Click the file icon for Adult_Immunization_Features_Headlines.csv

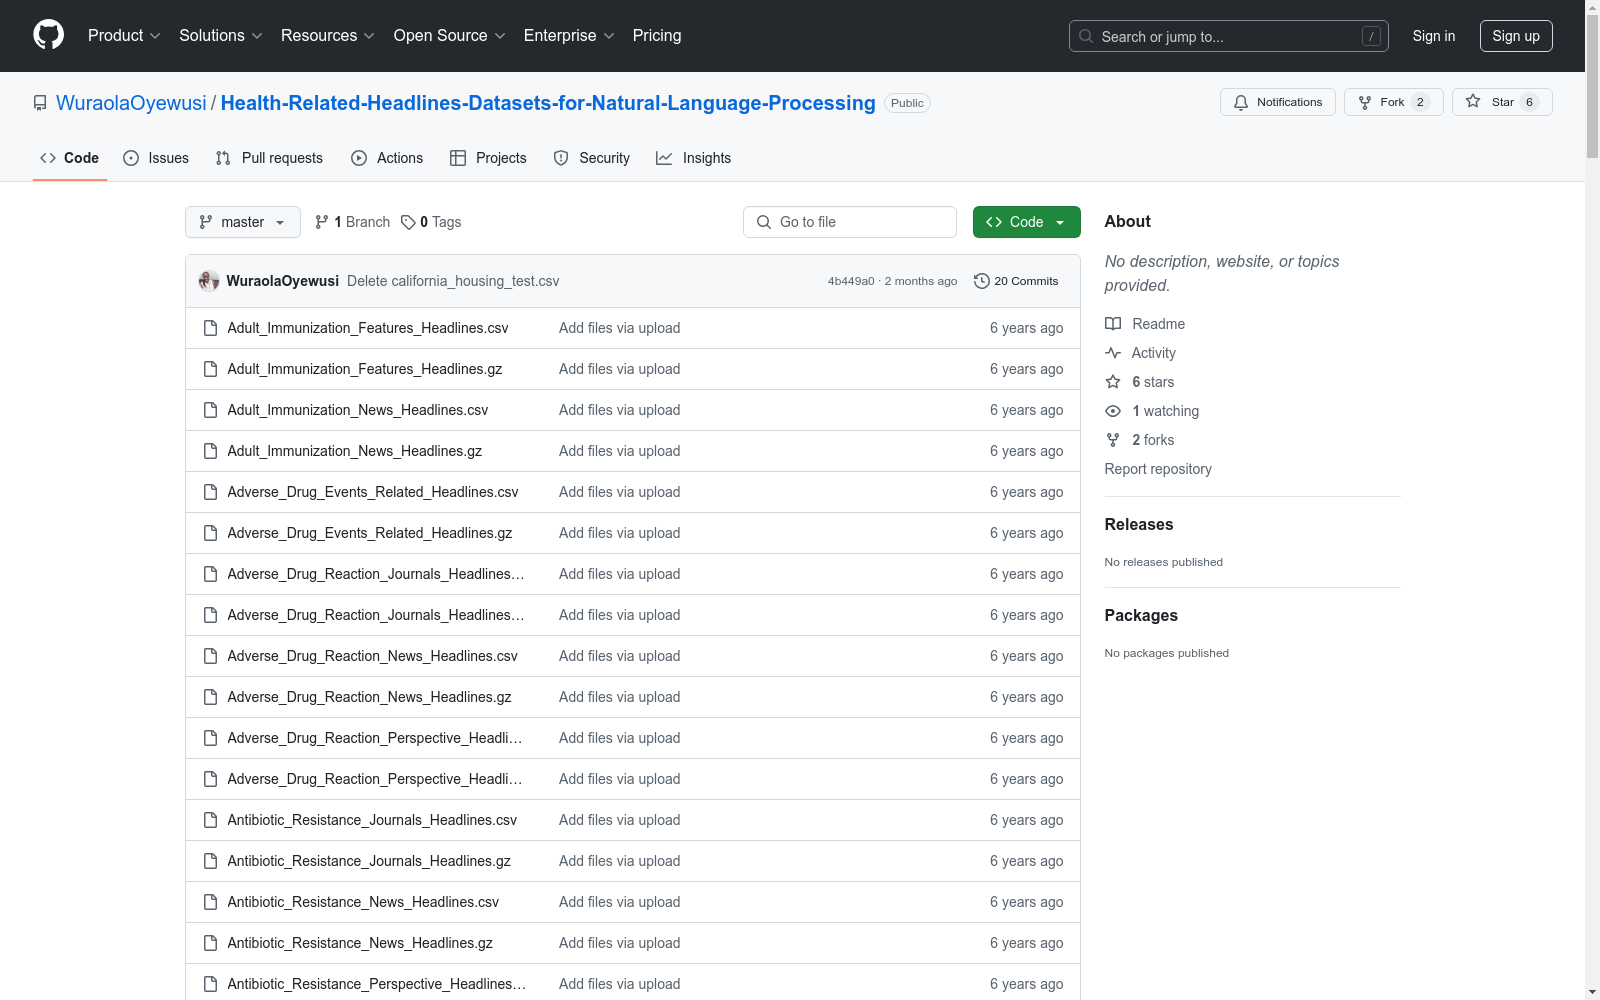tap(210, 328)
